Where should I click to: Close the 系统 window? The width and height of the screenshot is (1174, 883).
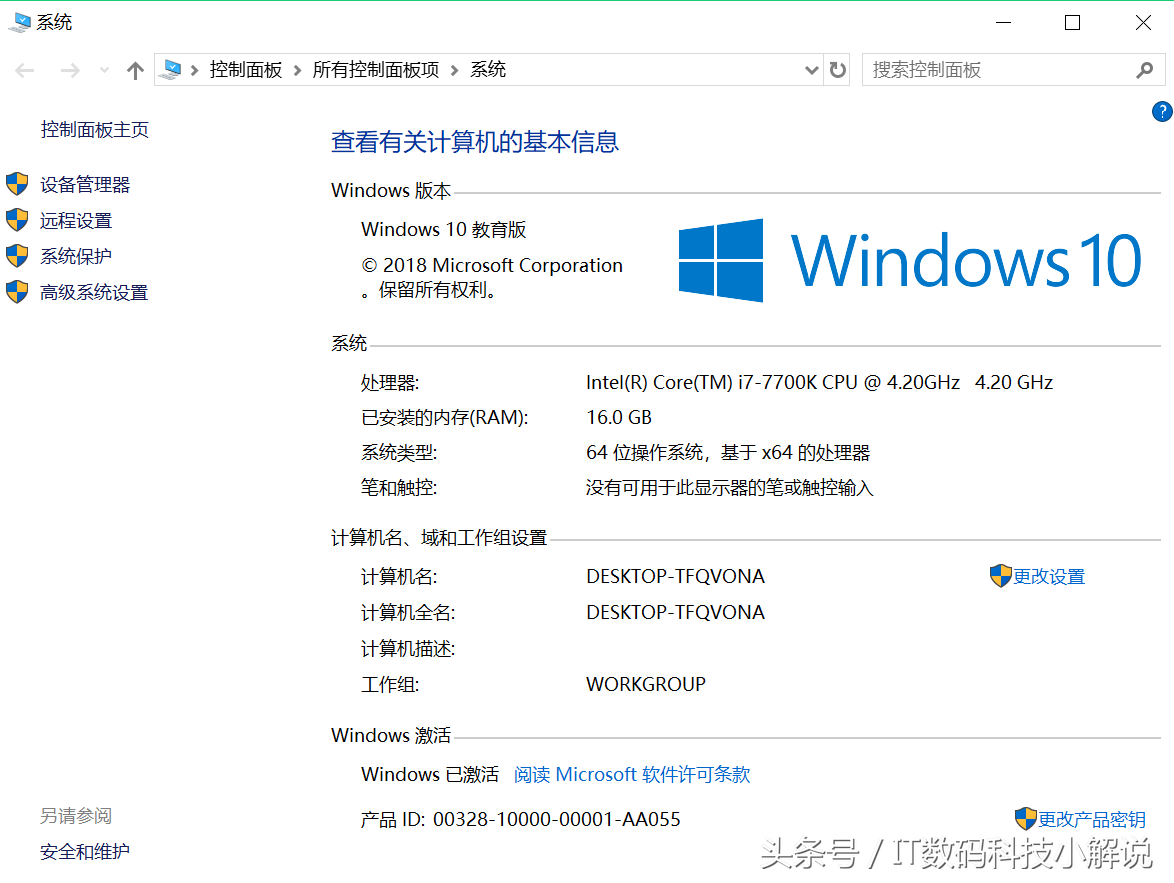(x=1143, y=22)
